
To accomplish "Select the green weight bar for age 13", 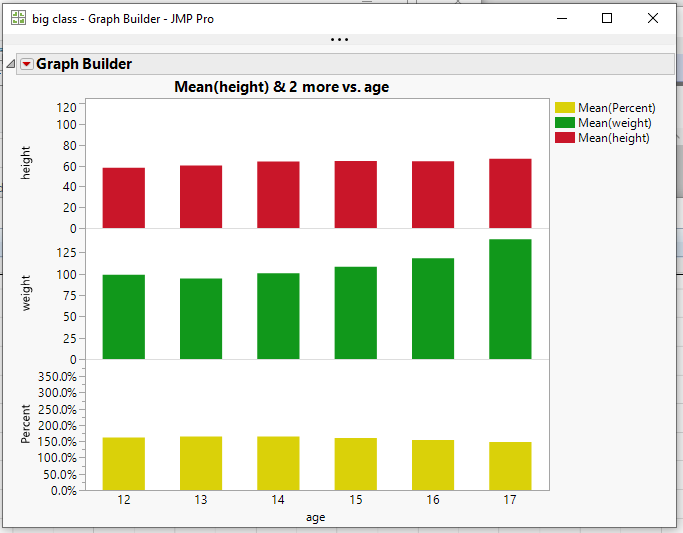I will click(x=201, y=319).
